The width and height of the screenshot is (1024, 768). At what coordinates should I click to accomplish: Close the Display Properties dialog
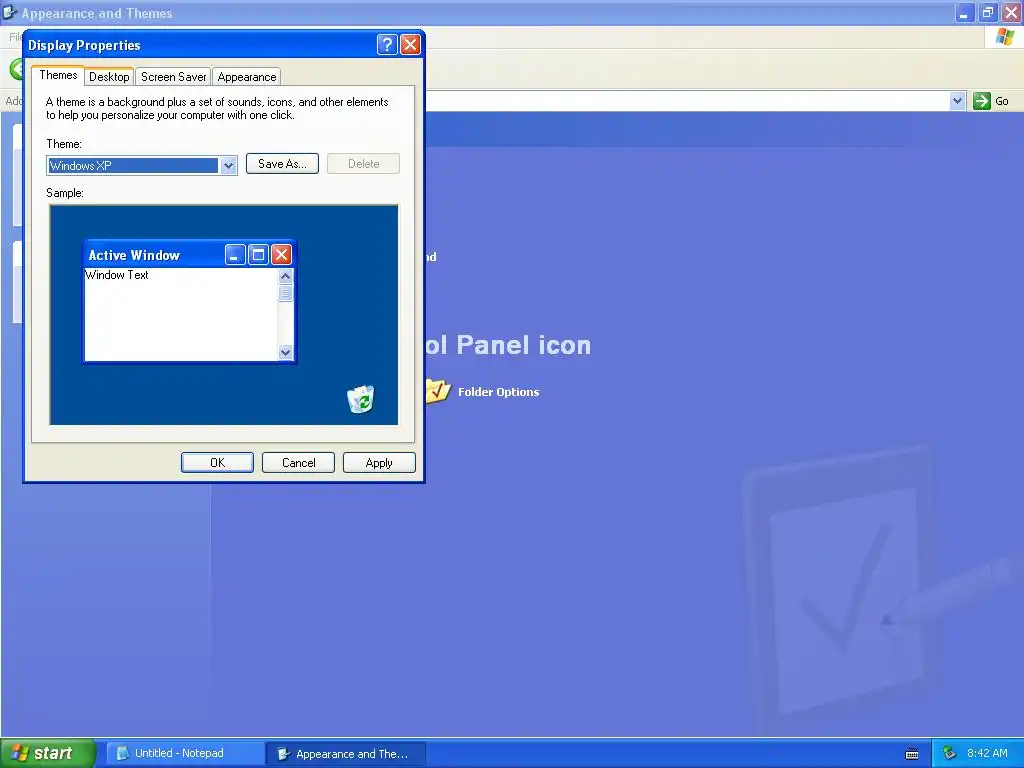(410, 44)
